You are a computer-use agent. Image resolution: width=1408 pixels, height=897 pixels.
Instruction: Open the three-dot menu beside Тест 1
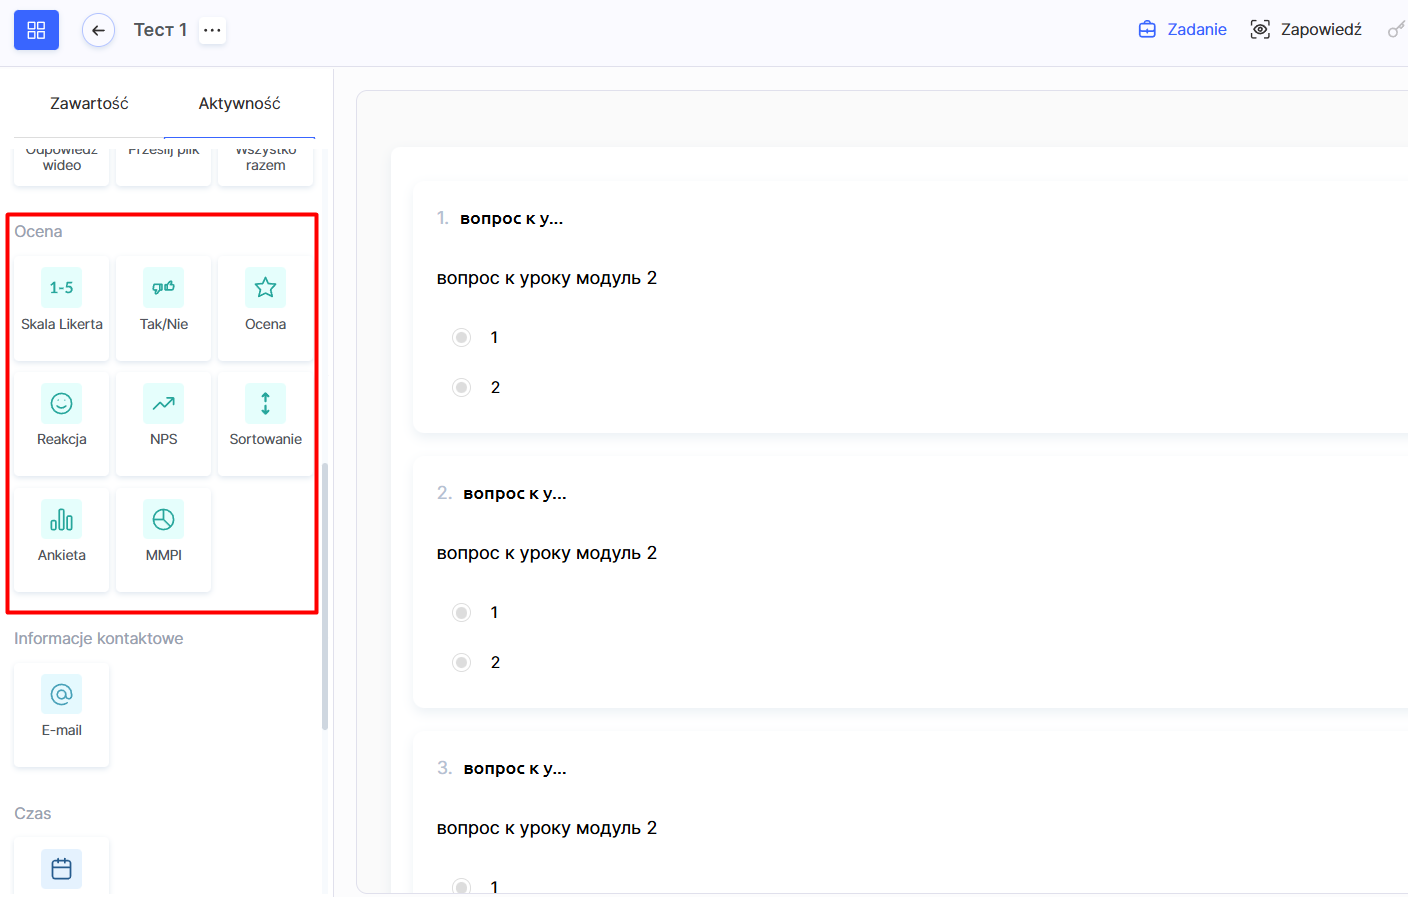click(x=212, y=30)
